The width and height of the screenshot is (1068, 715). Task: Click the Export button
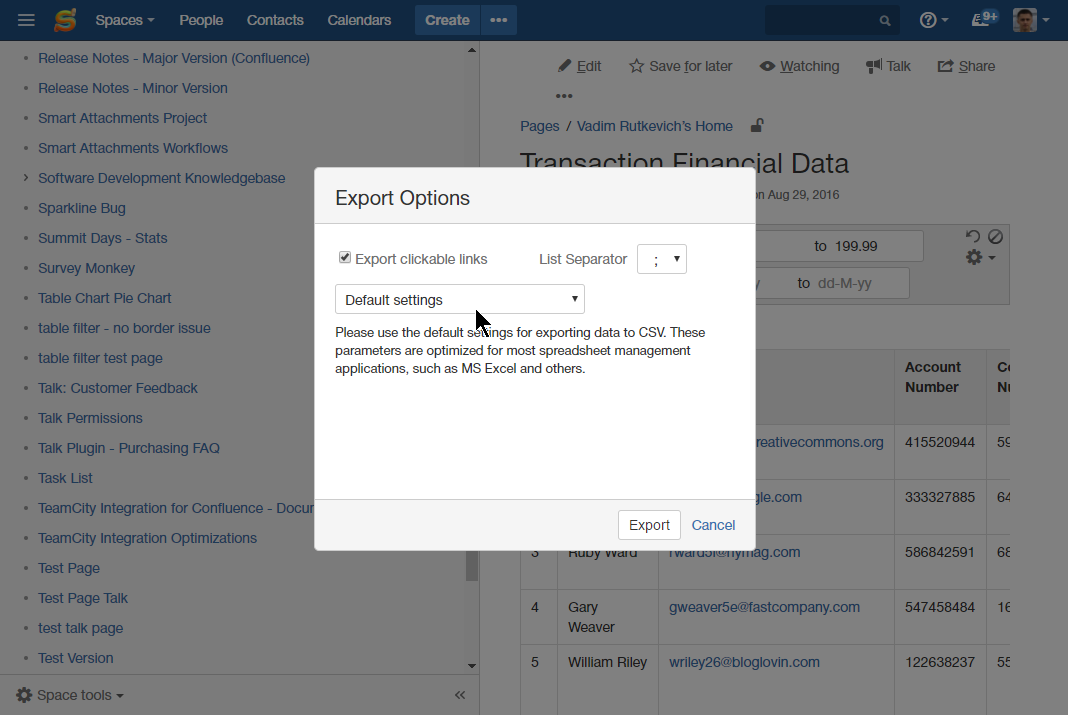pyautogui.click(x=649, y=525)
